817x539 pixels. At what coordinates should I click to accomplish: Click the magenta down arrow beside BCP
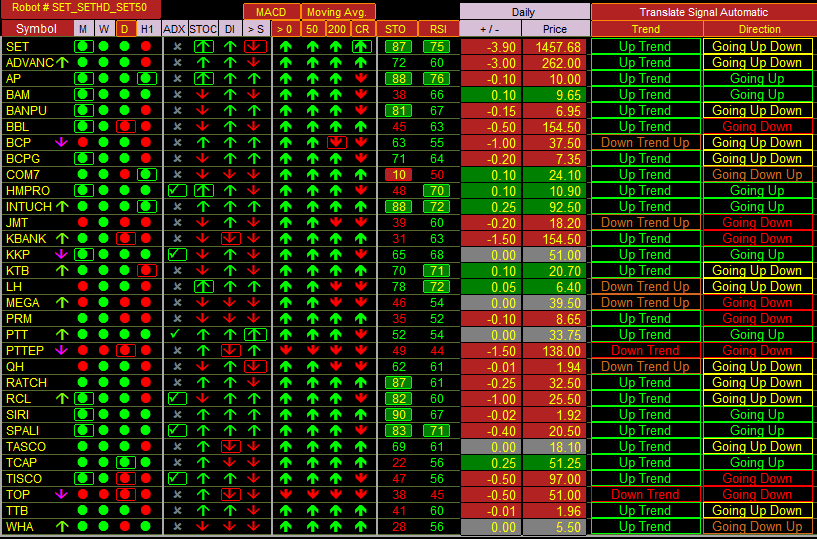(61, 142)
